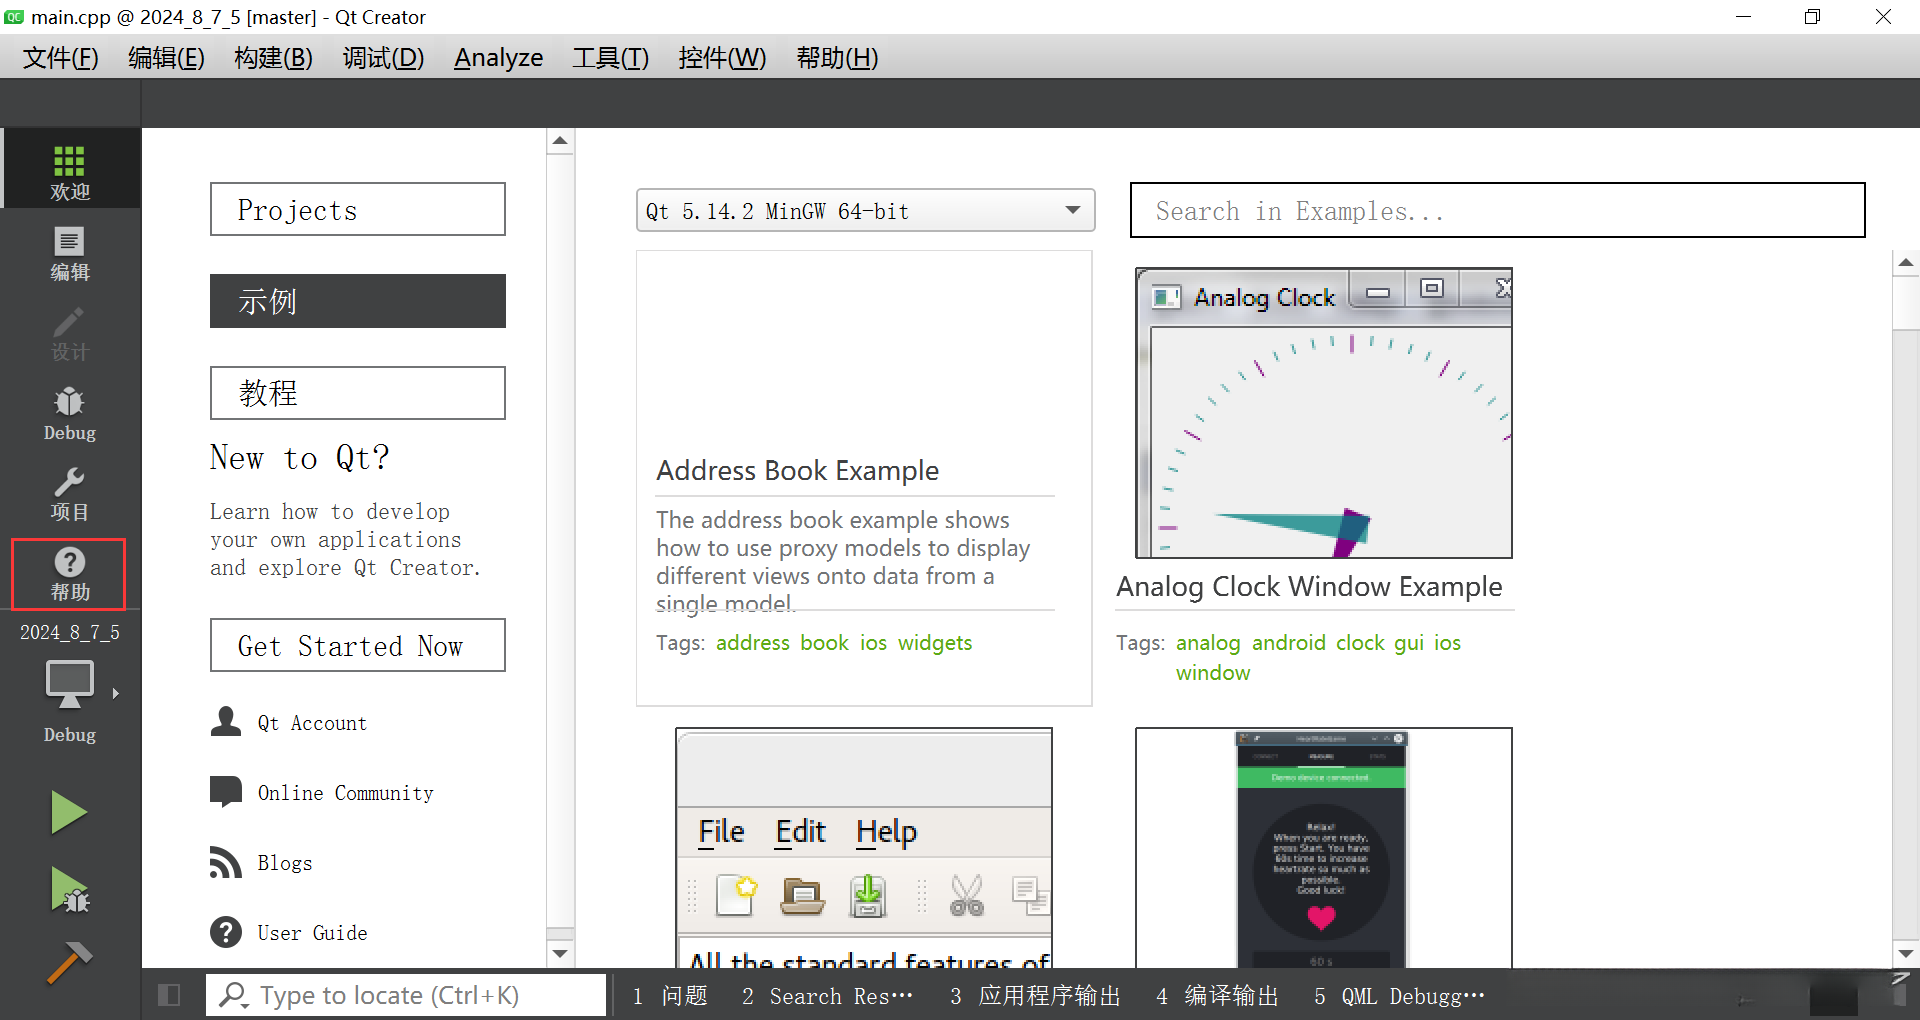Open the Blogs link
Screen dimensions: 1920x1020
tap(285, 863)
